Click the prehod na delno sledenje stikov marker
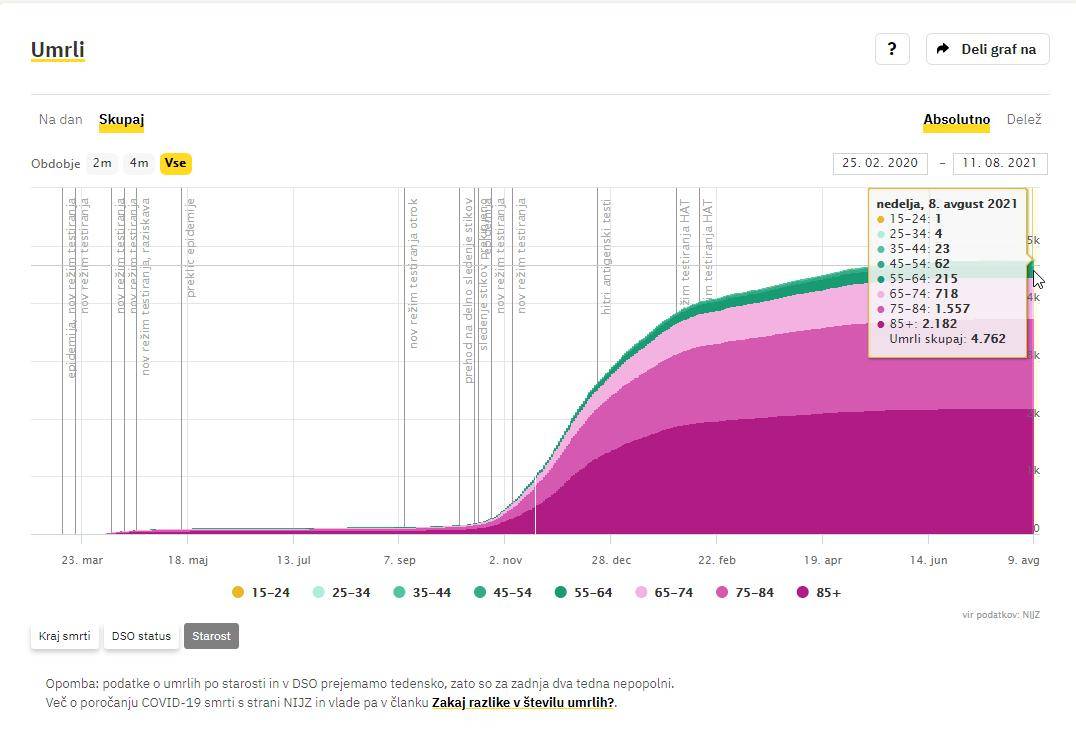Screen dimensions: 1076x756 click(469, 290)
